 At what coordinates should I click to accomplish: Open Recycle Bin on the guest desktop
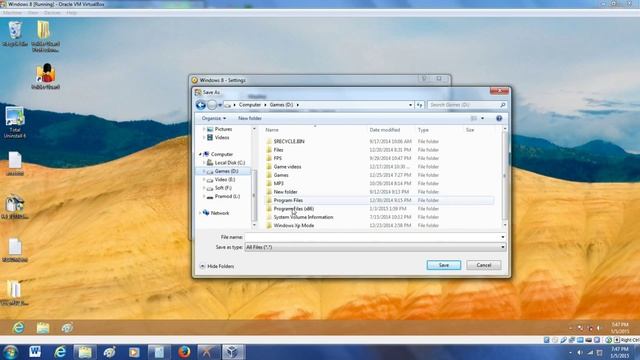tap(15, 33)
